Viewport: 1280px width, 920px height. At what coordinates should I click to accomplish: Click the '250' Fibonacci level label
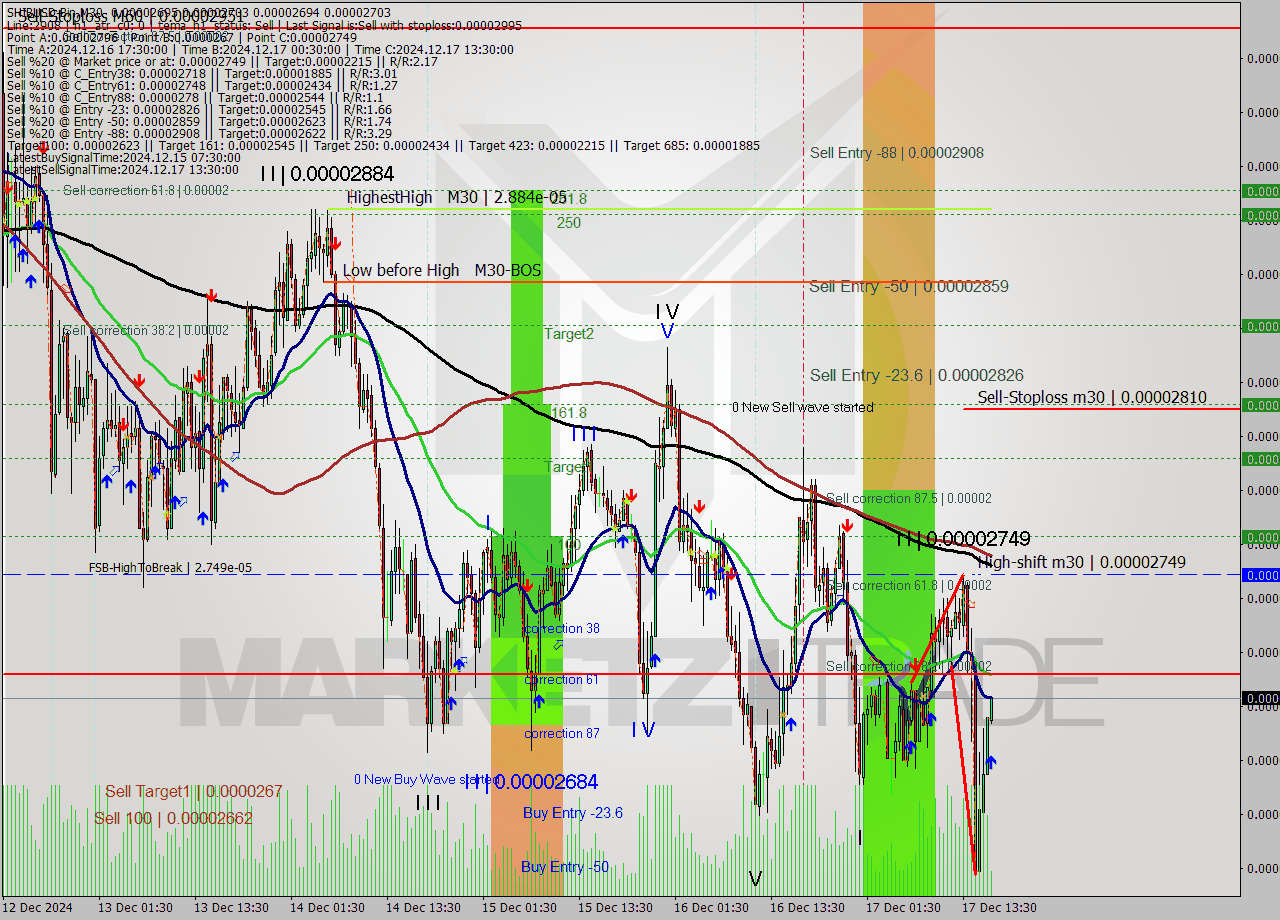coord(569,223)
